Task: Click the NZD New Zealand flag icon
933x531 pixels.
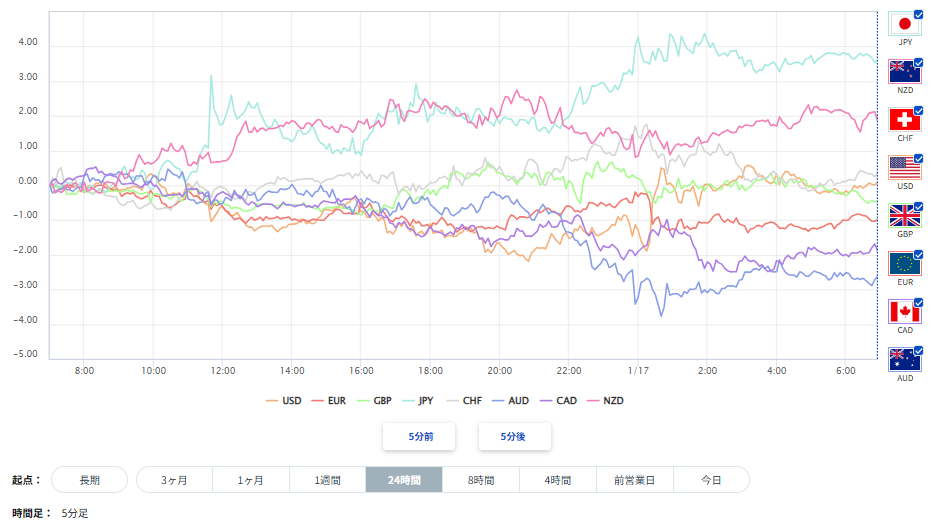Action: click(904, 72)
